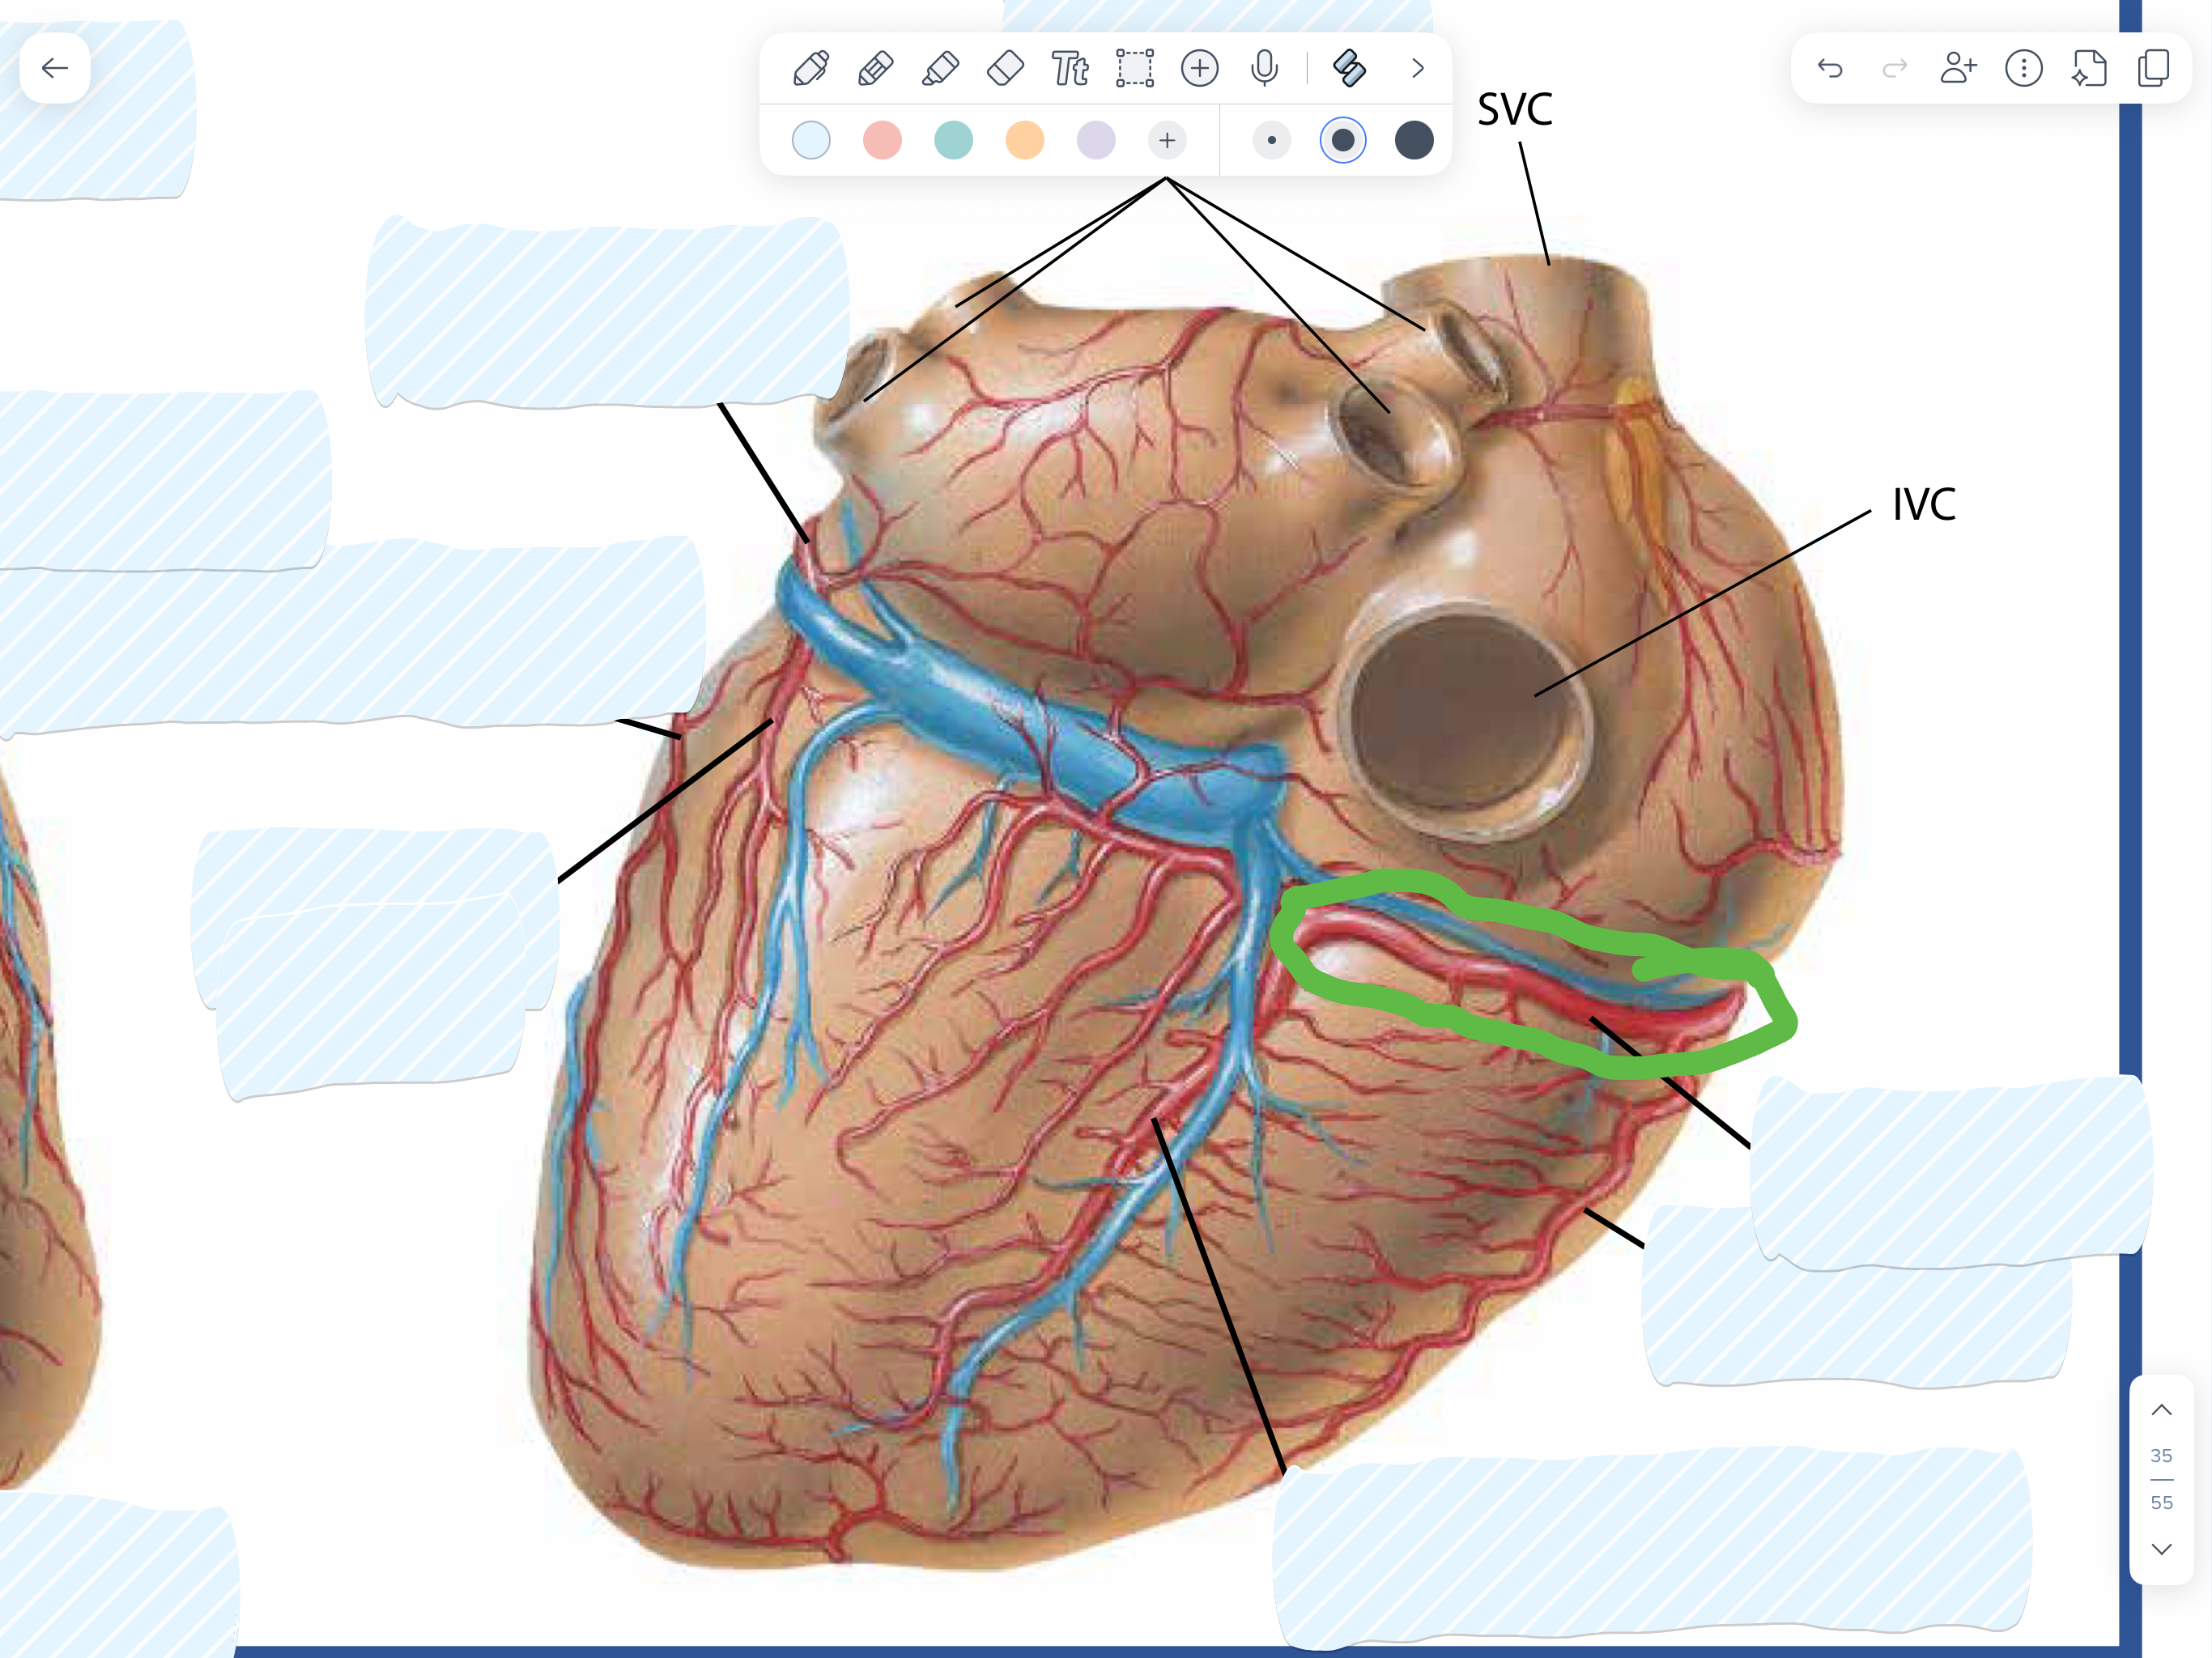
Task: Open the more options menu
Action: (2024, 68)
